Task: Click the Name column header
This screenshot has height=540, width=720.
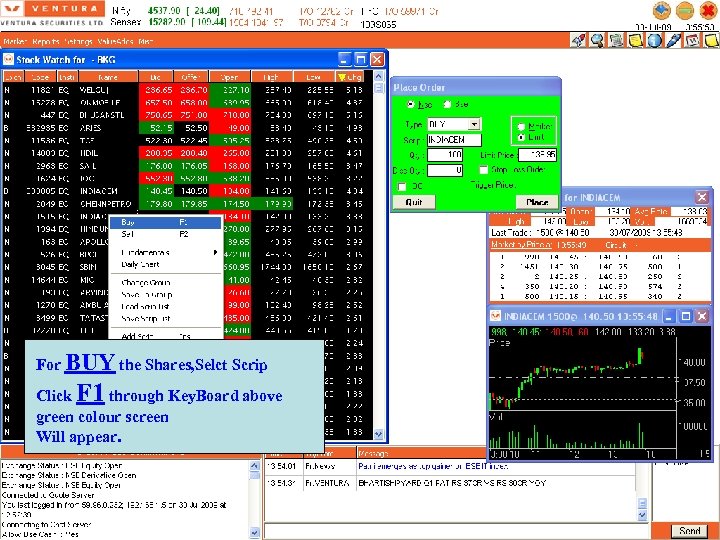Action: click(x=108, y=77)
